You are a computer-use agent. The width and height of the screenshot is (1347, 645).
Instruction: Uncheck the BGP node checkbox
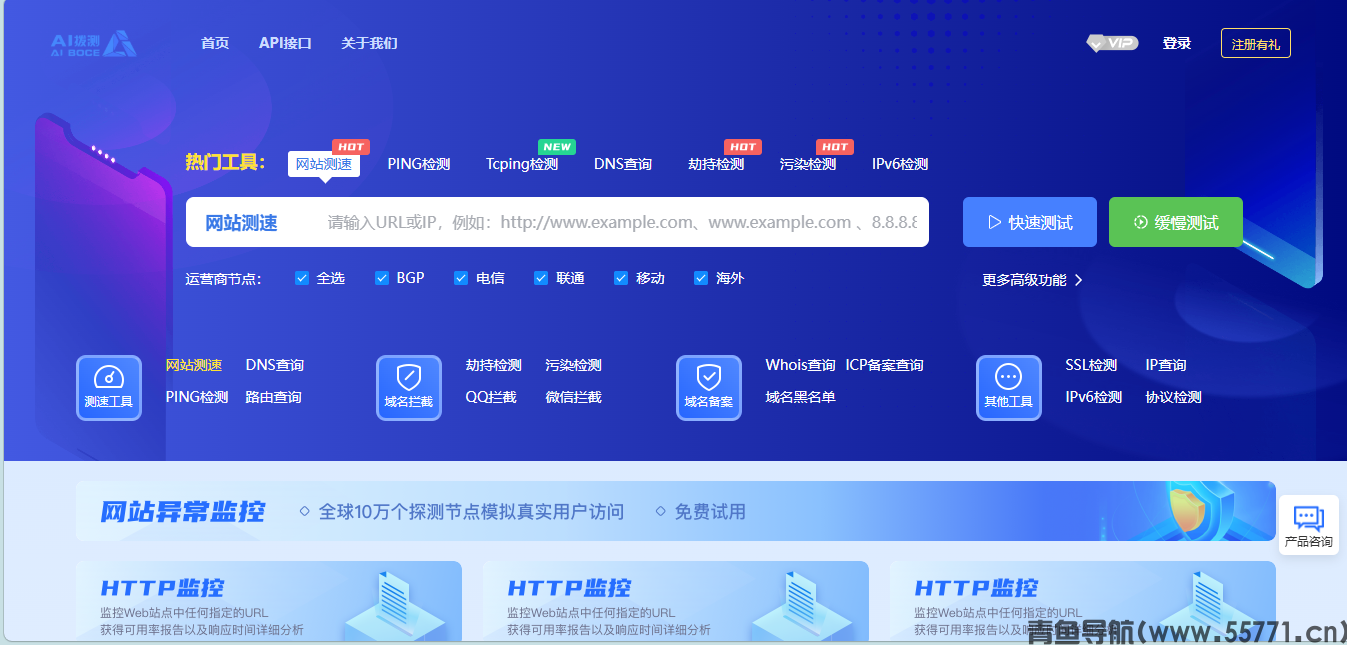(x=381, y=278)
